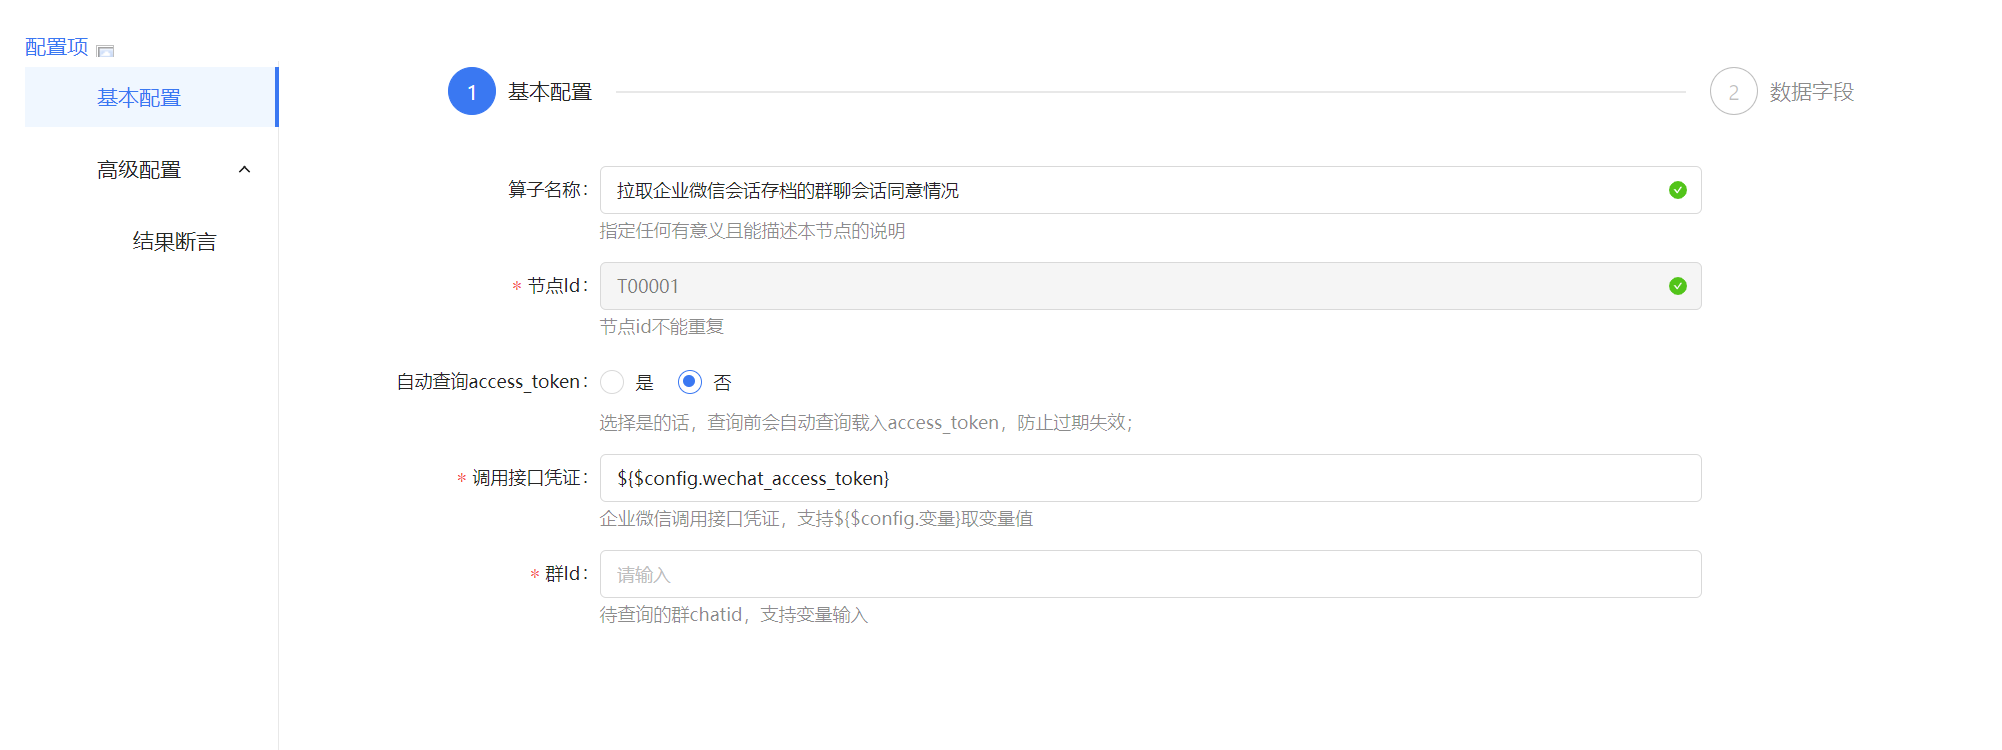Click the 基本配置 step title

pos(549,92)
